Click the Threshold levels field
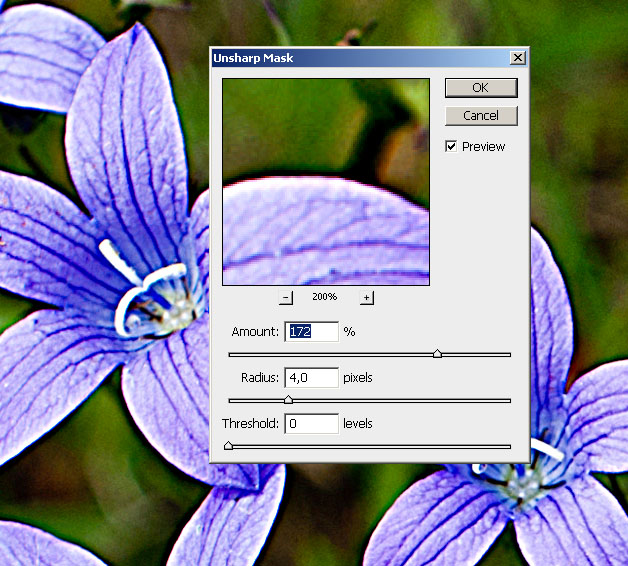 (312, 423)
